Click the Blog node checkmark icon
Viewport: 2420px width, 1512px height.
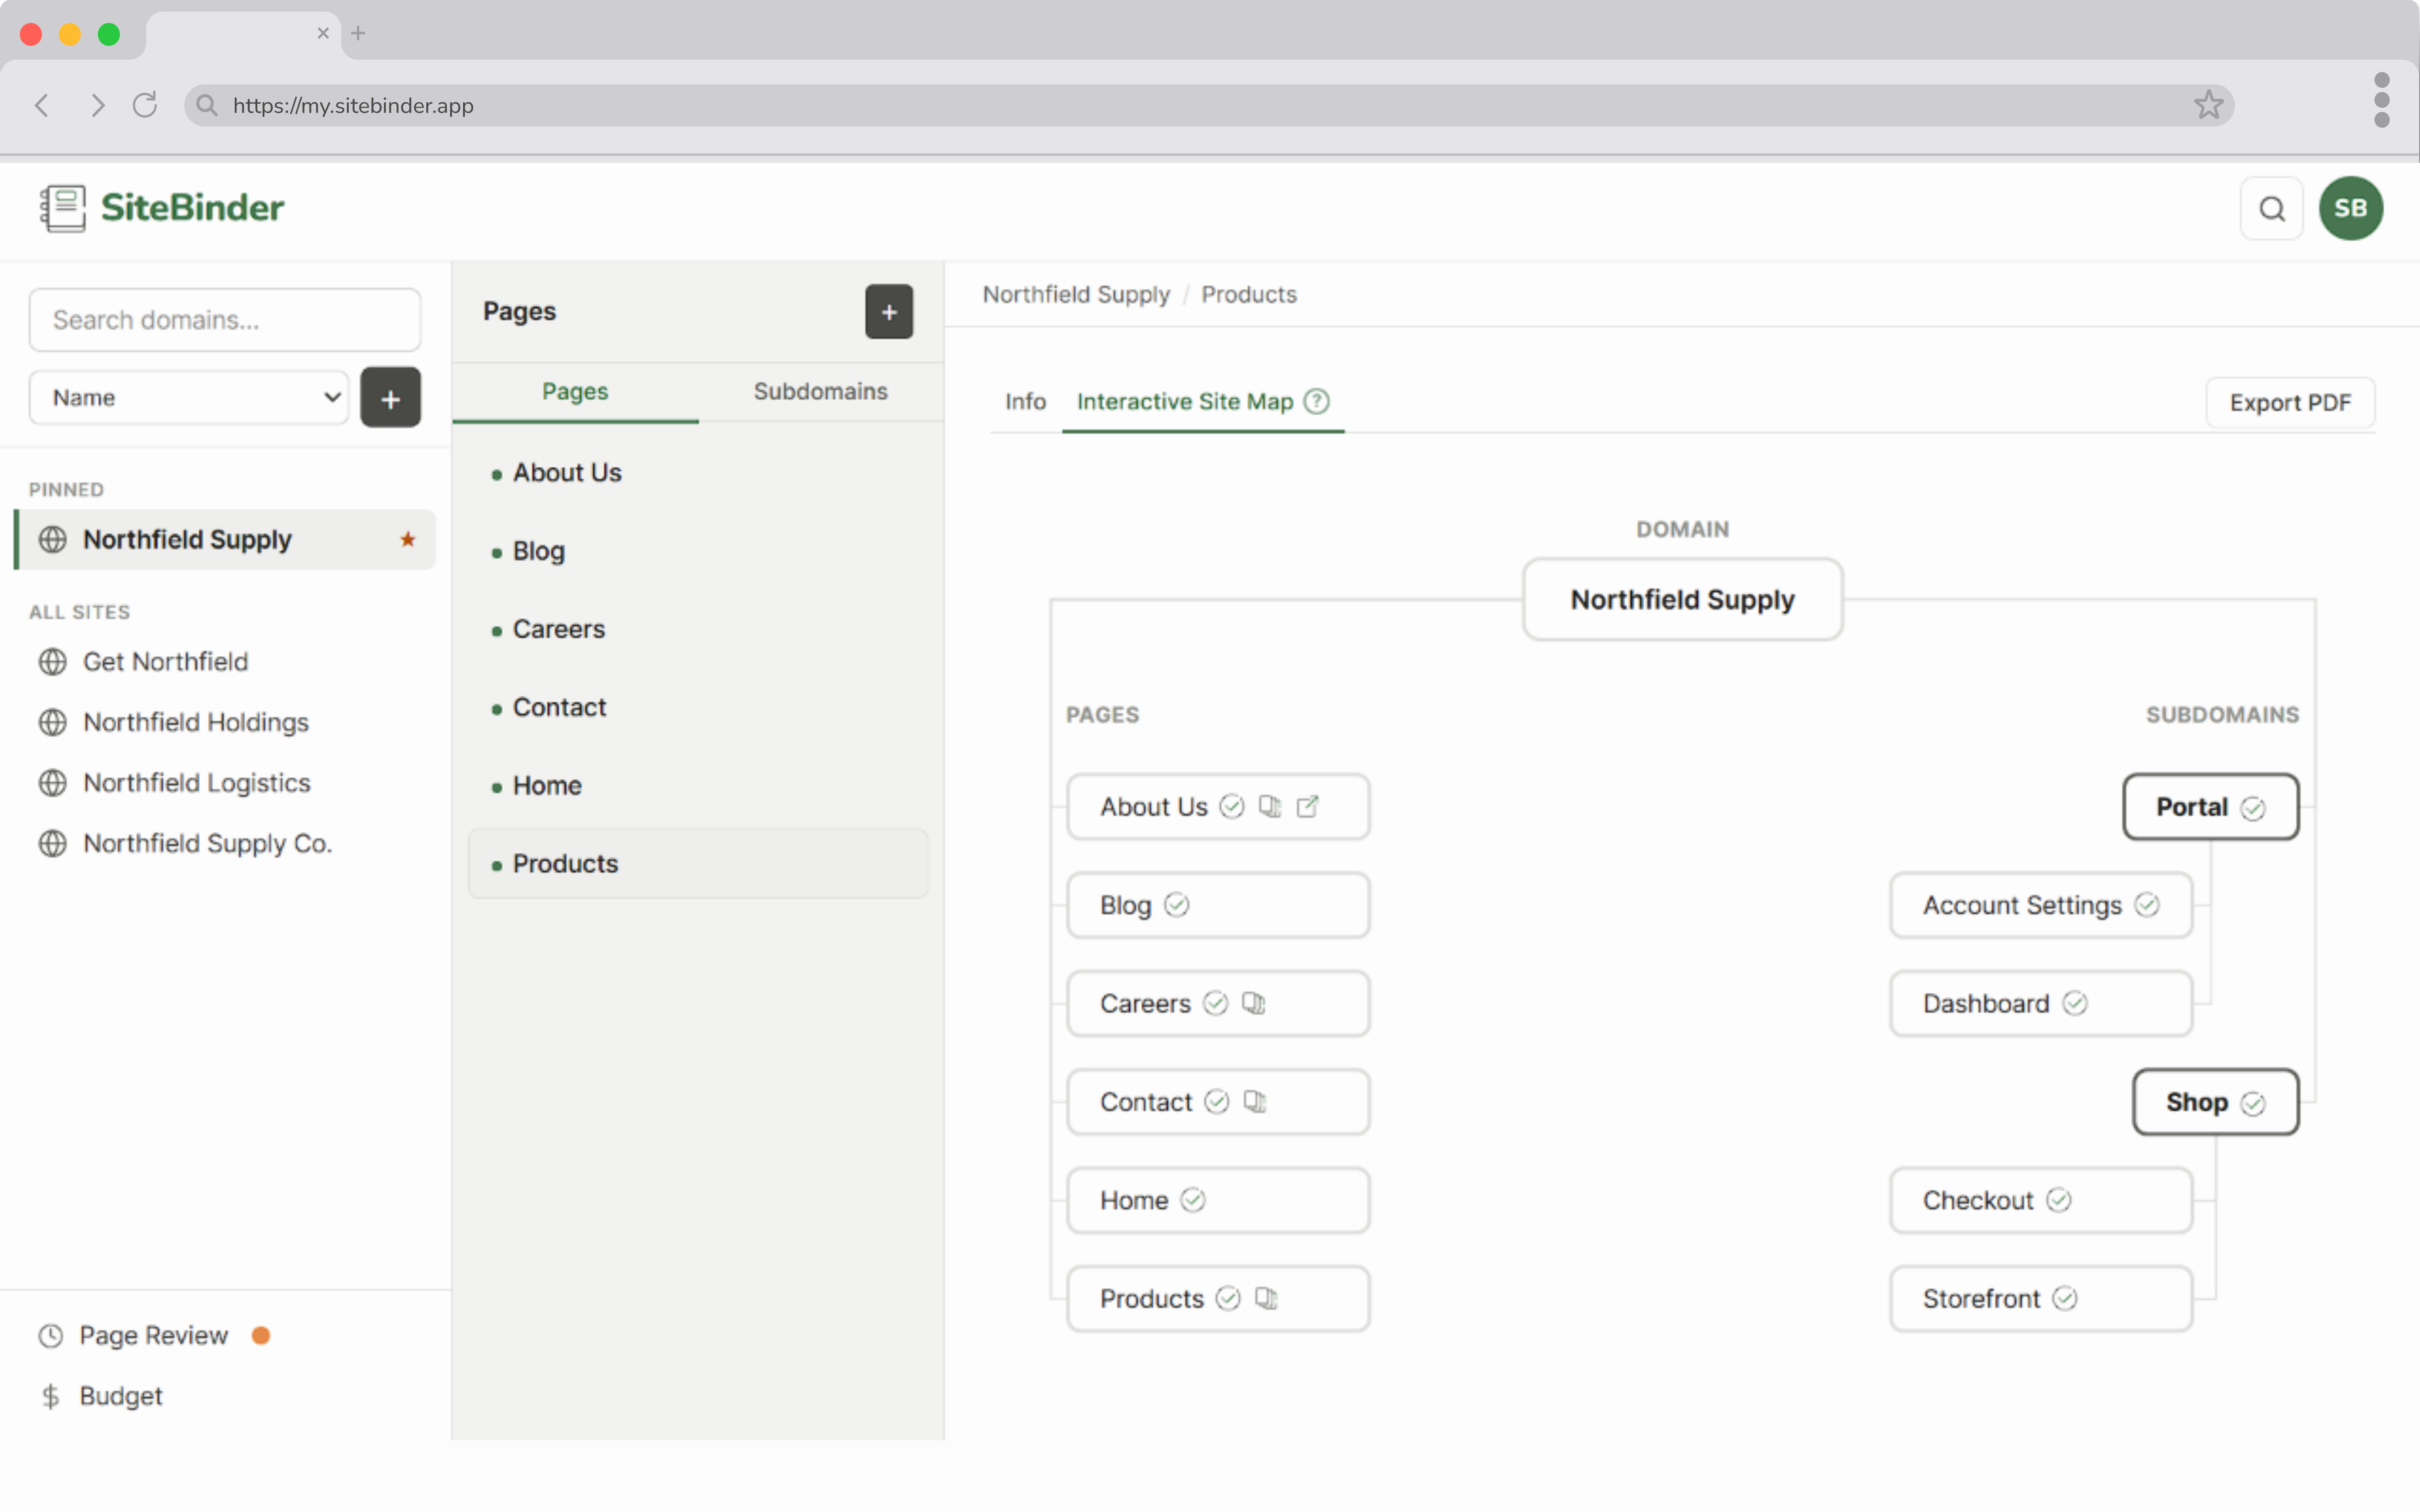1177,905
